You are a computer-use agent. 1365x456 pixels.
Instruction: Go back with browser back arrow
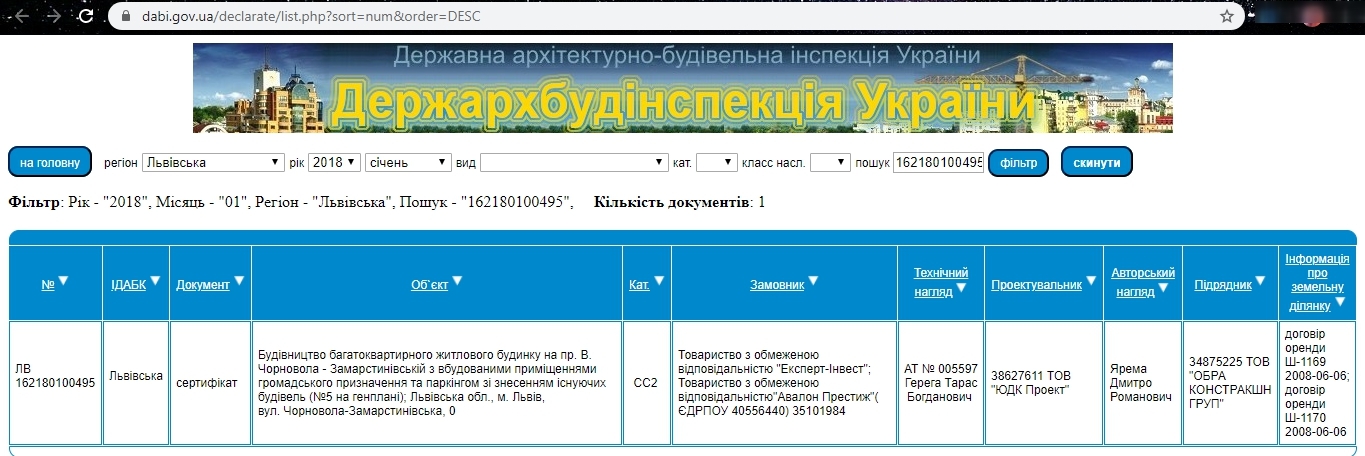point(21,16)
